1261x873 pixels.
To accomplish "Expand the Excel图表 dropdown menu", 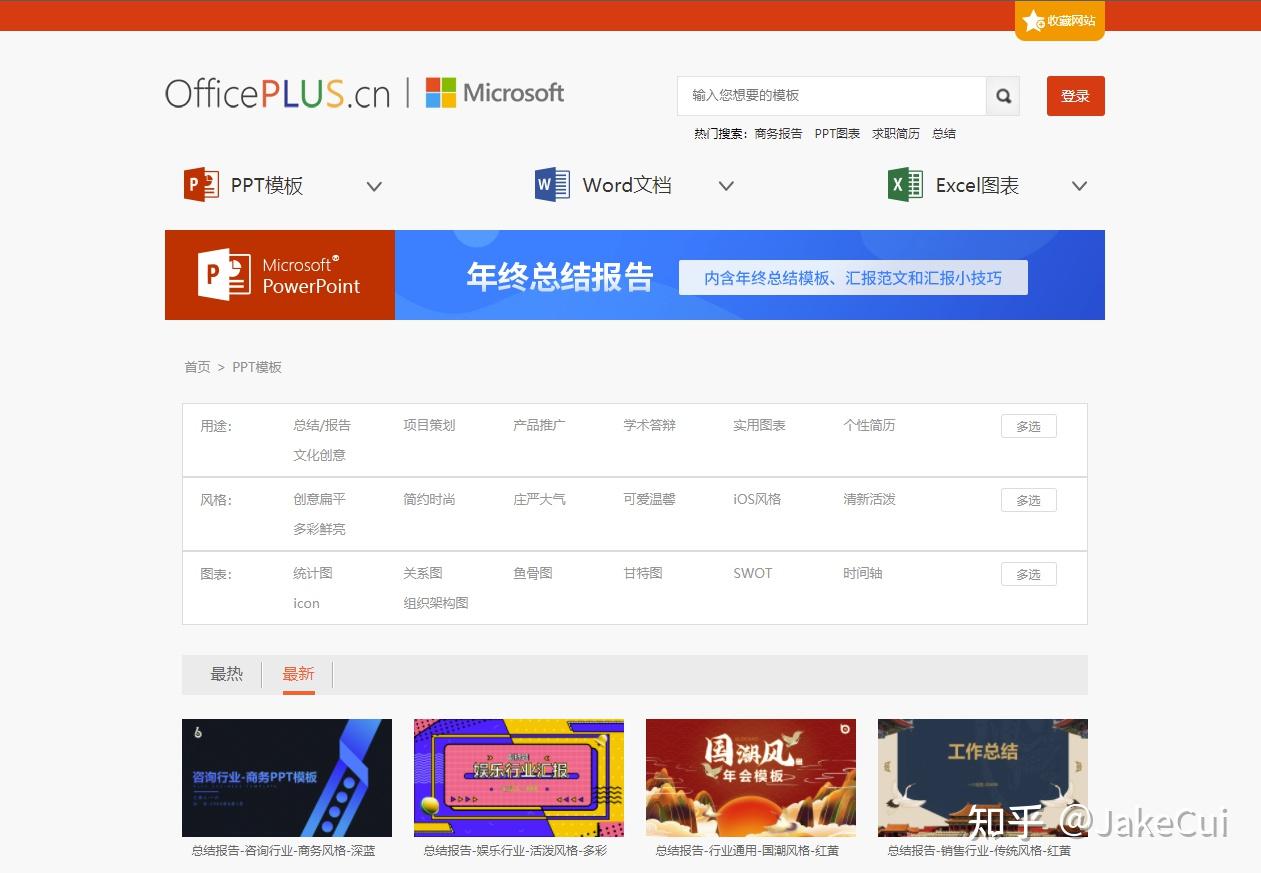I will pos(1079,186).
